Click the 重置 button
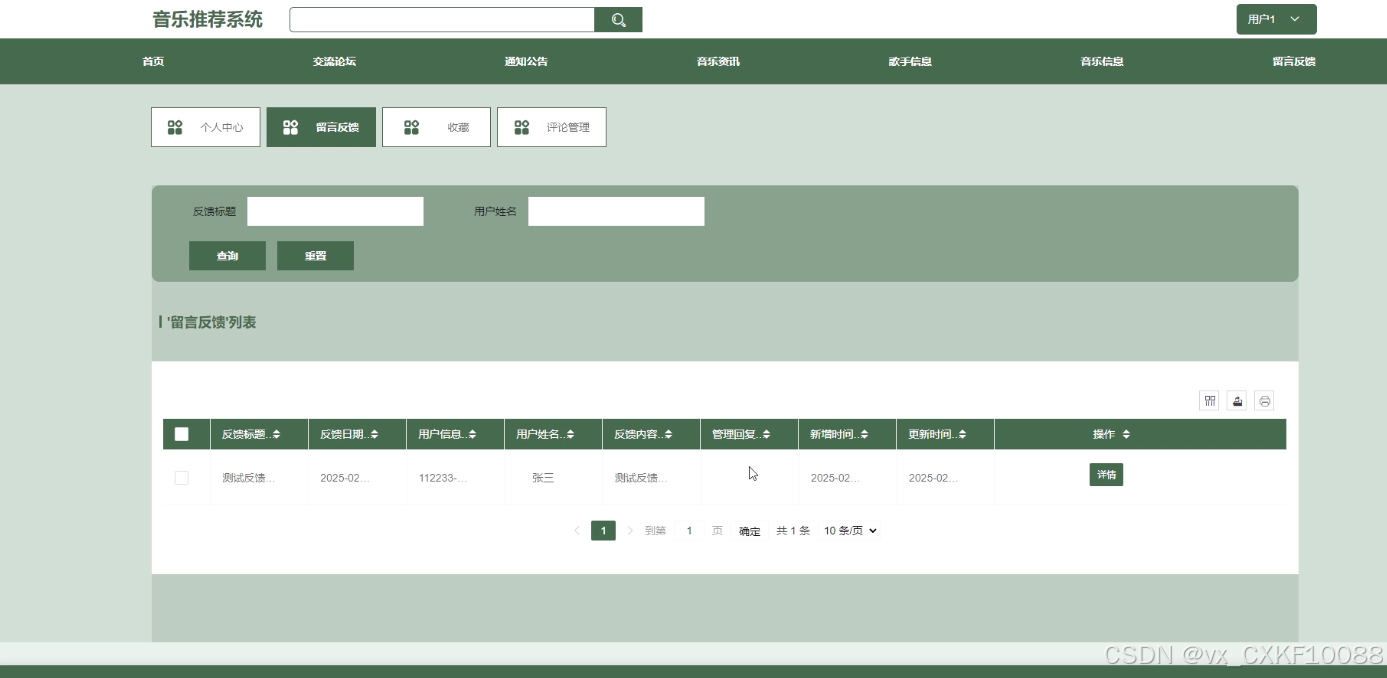The width and height of the screenshot is (1387, 678). (x=315, y=256)
